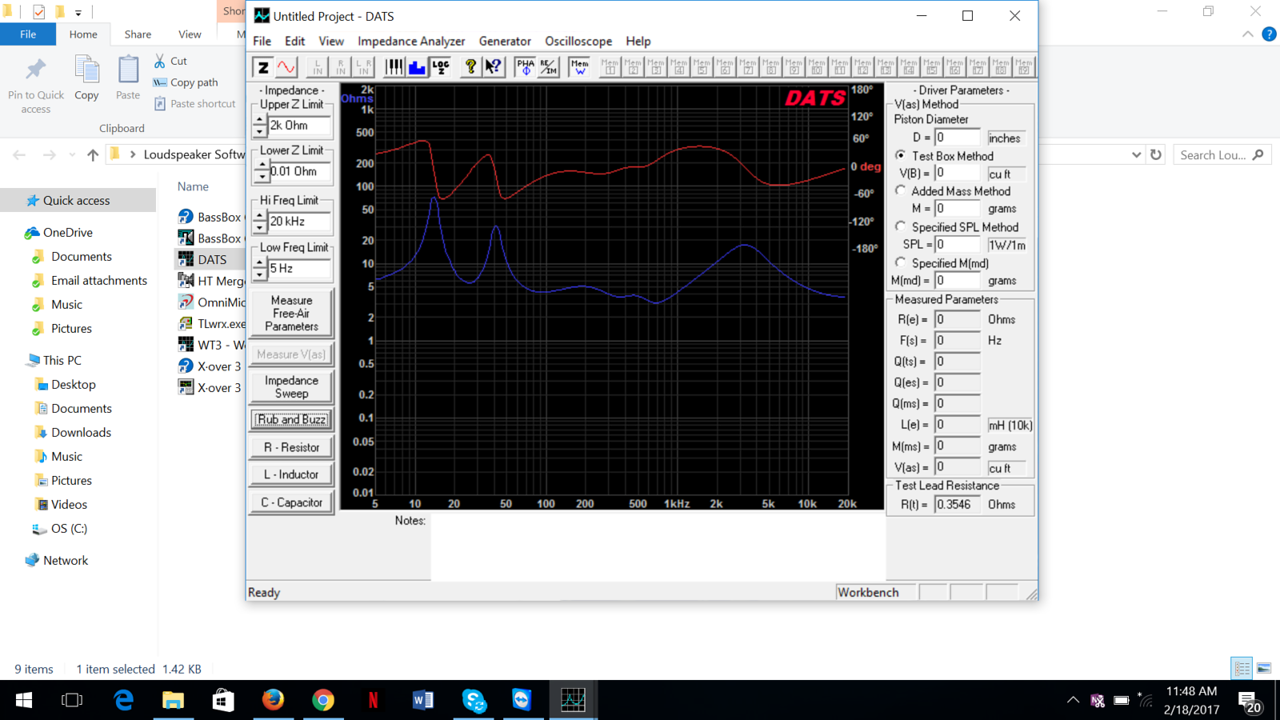The image size is (1280, 720).
Task: Click the R - Resistor button
Action: click(291, 447)
